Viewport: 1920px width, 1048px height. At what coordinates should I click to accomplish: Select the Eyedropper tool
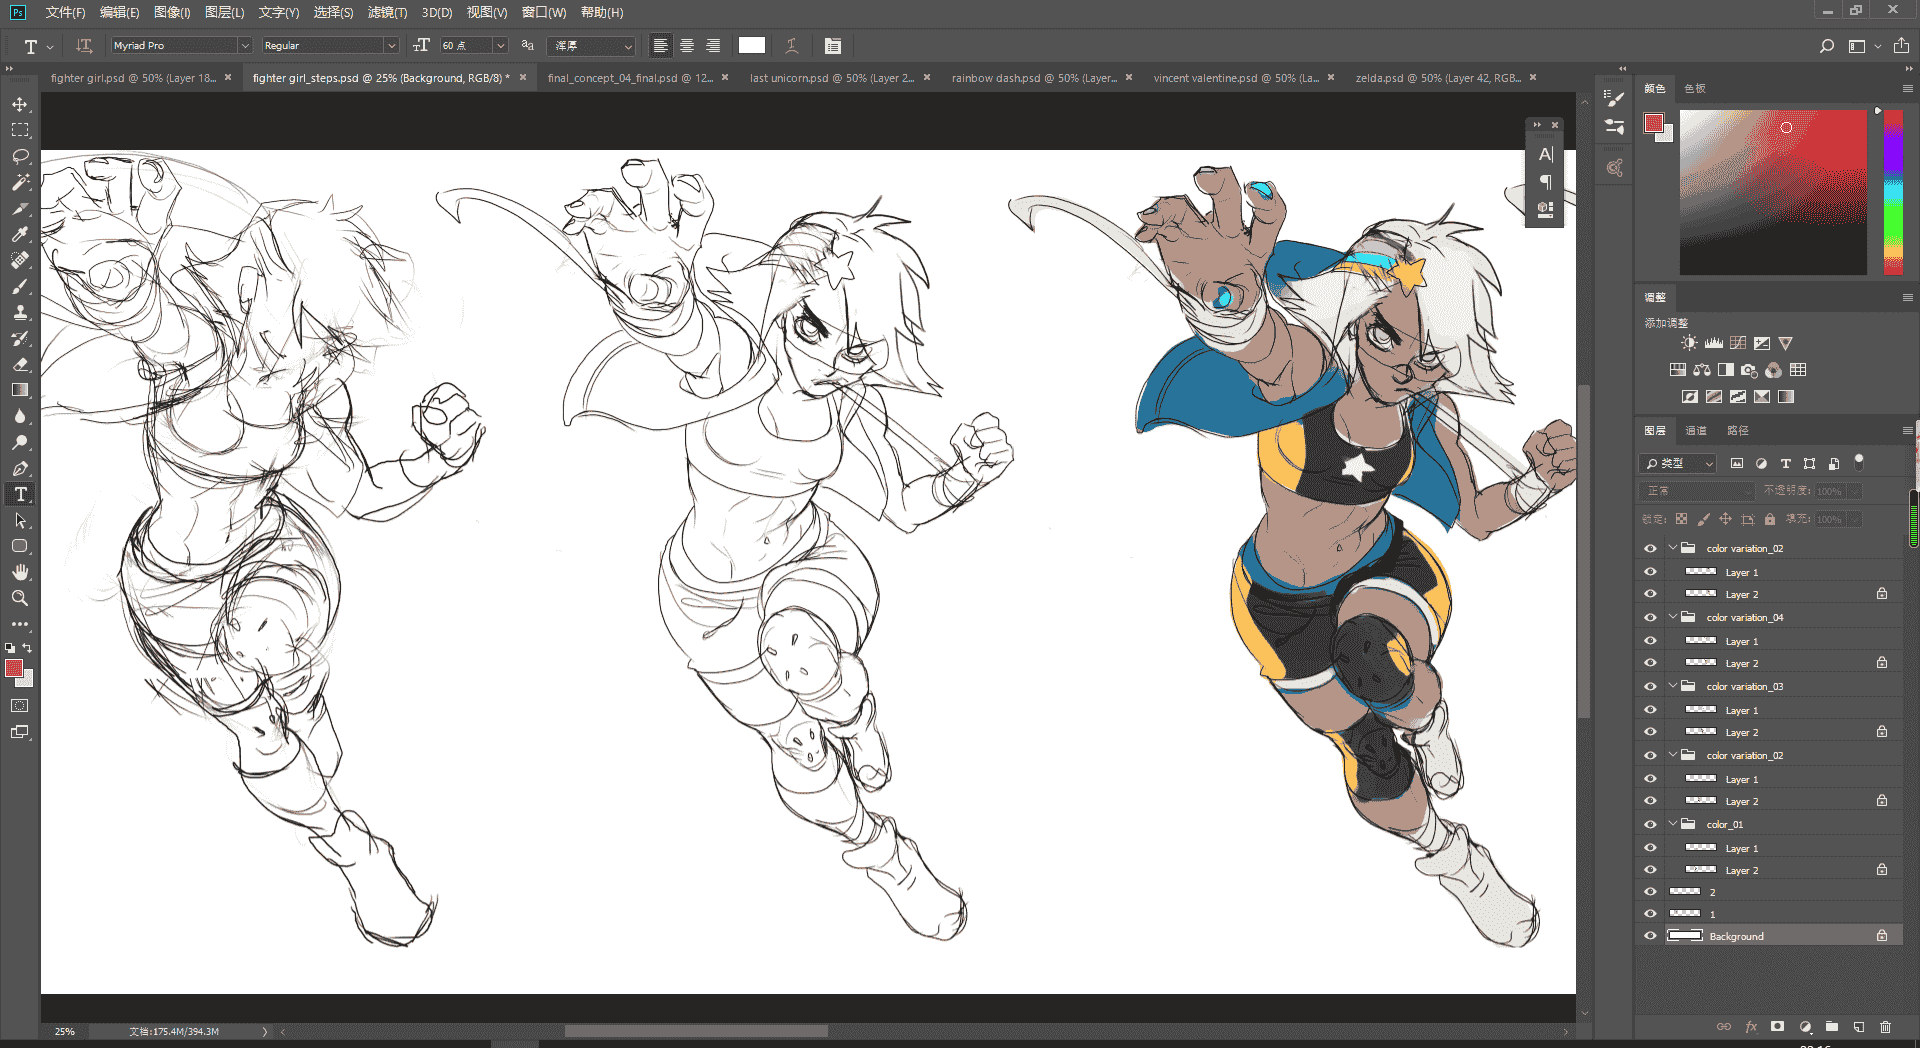coord(20,234)
